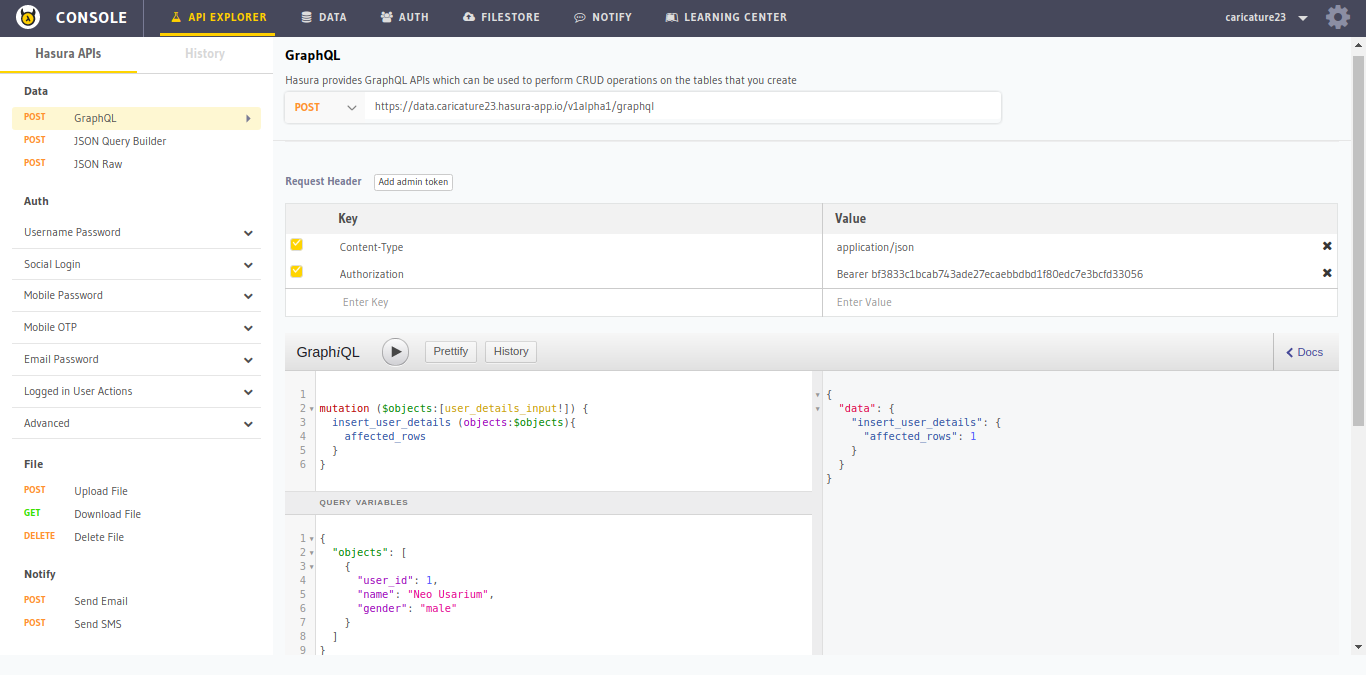
Task: Uncheck the Content-Type header checkbox
Action: point(296,245)
